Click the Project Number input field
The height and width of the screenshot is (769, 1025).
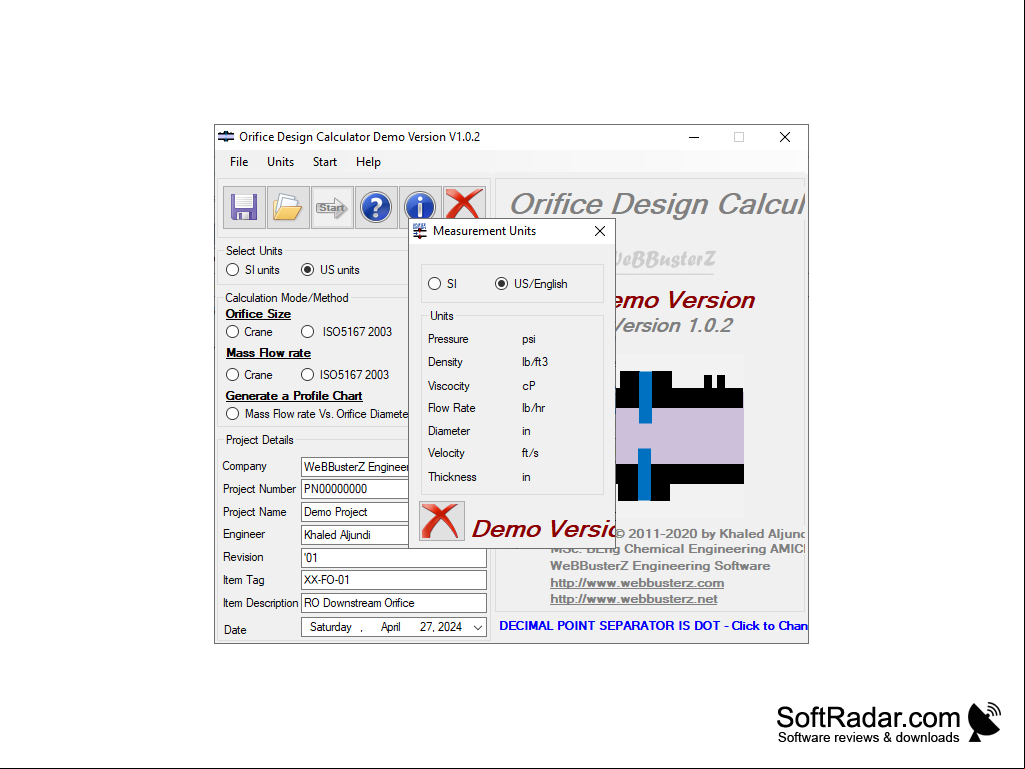click(x=355, y=489)
